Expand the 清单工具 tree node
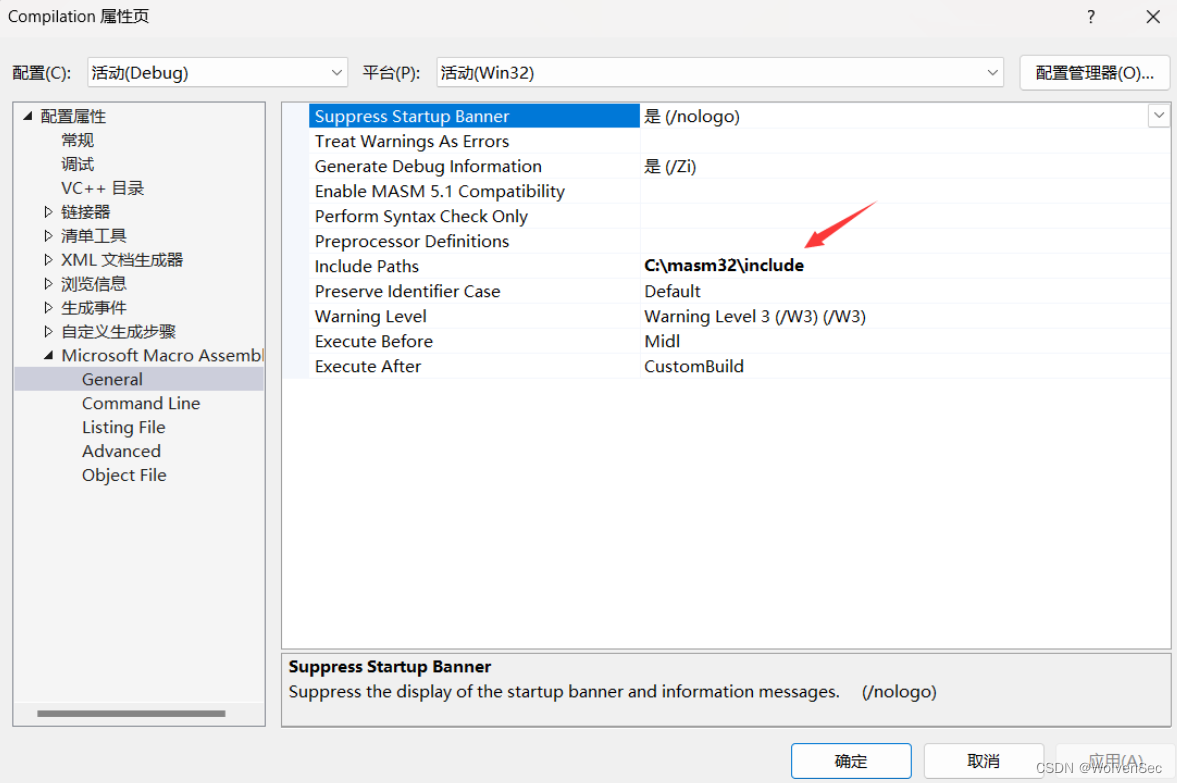This screenshot has height=783, width=1177. pos(48,236)
